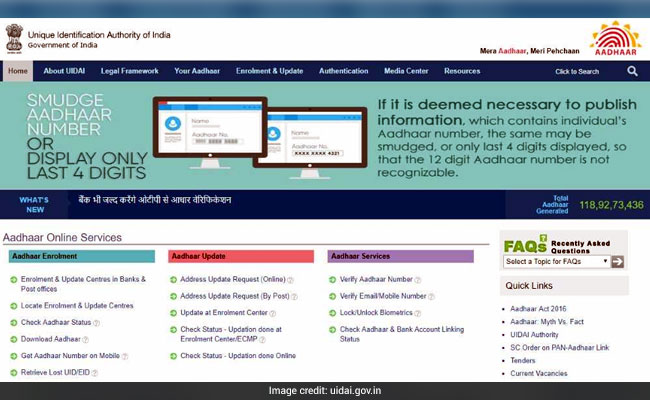
Task: Open Verify Email/Mobile Number link
Action: click(x=383, y=296)
